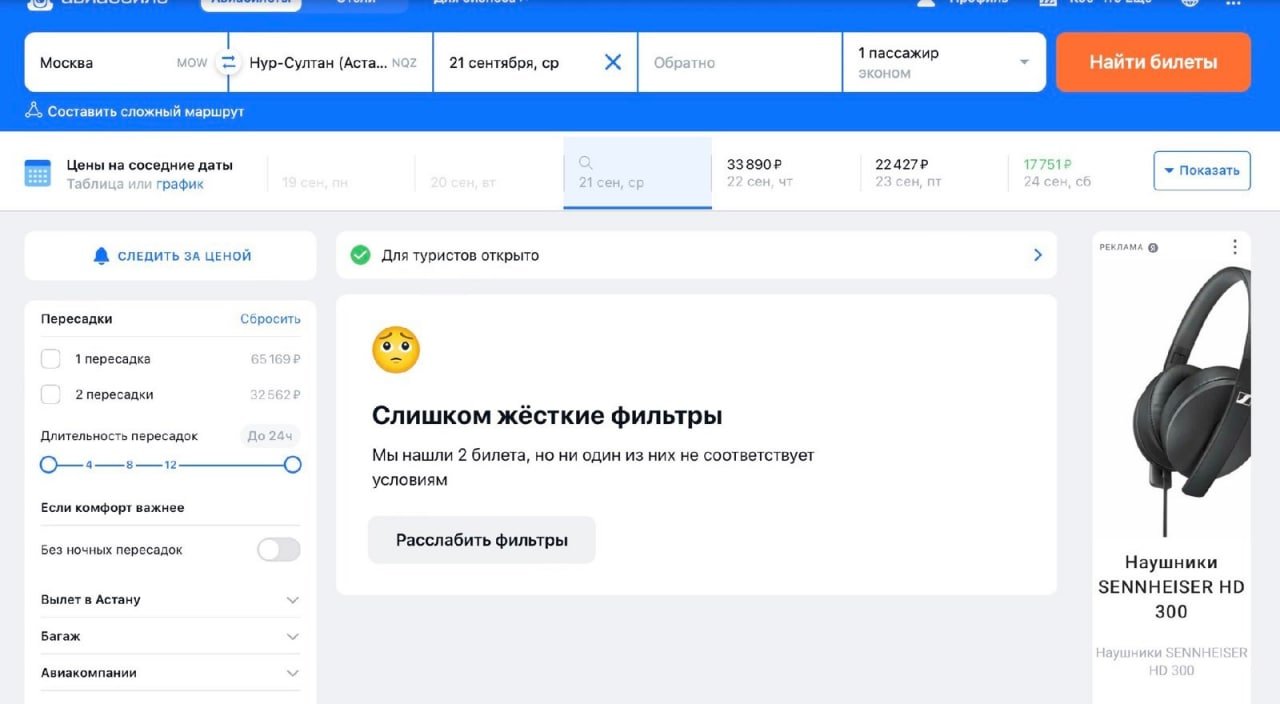Click the Расслабить фильтры button
The width and height of the screenshot is (1280, 704).
[482, 540]
